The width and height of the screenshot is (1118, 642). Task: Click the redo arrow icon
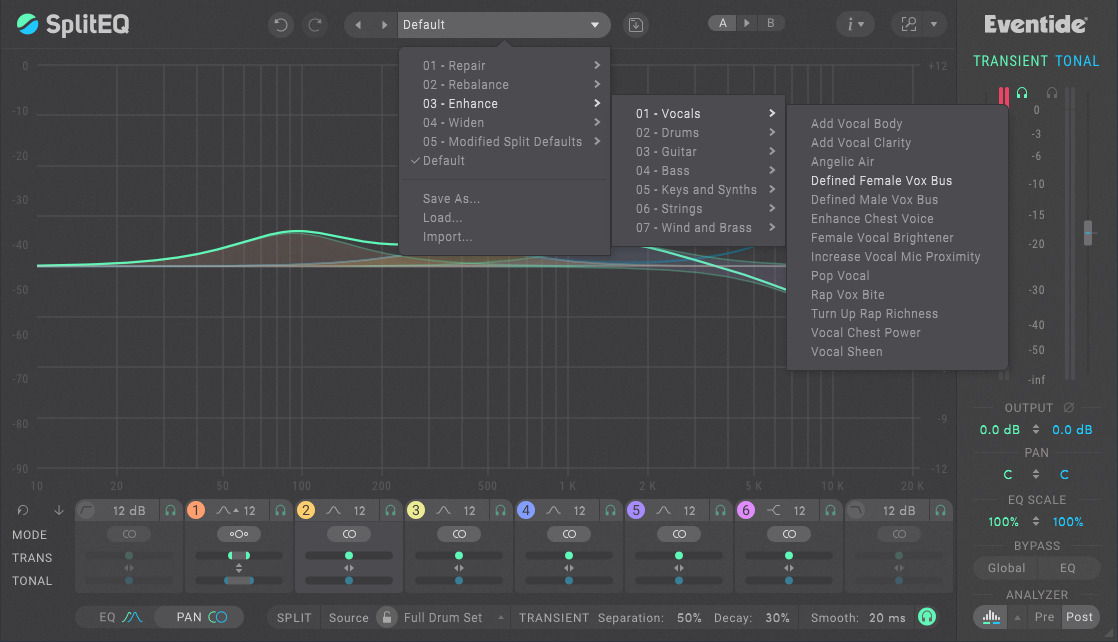(314, 25)
